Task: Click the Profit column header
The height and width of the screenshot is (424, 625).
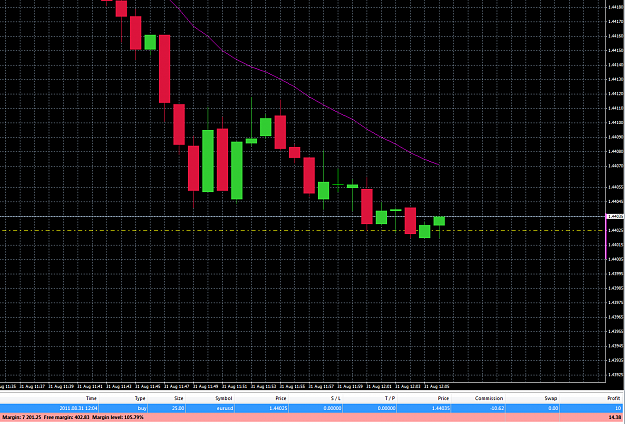Action: (x=614, y=398)
